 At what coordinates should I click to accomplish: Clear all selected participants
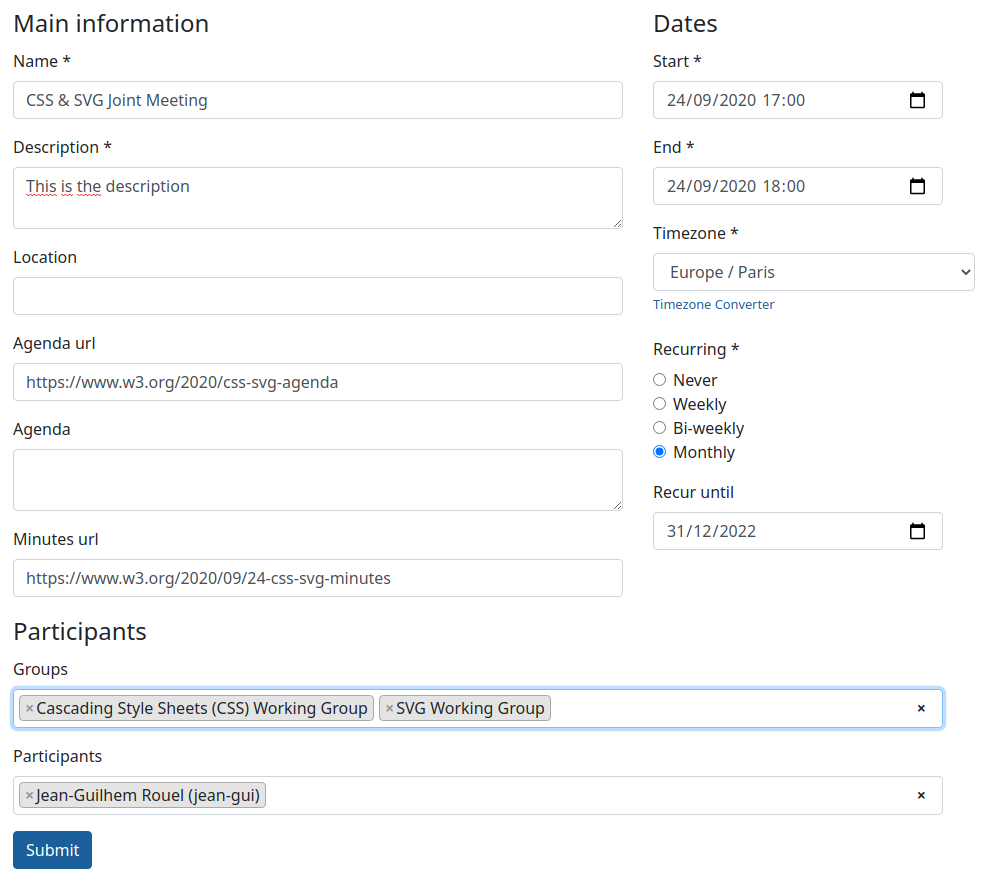[921, 796]
